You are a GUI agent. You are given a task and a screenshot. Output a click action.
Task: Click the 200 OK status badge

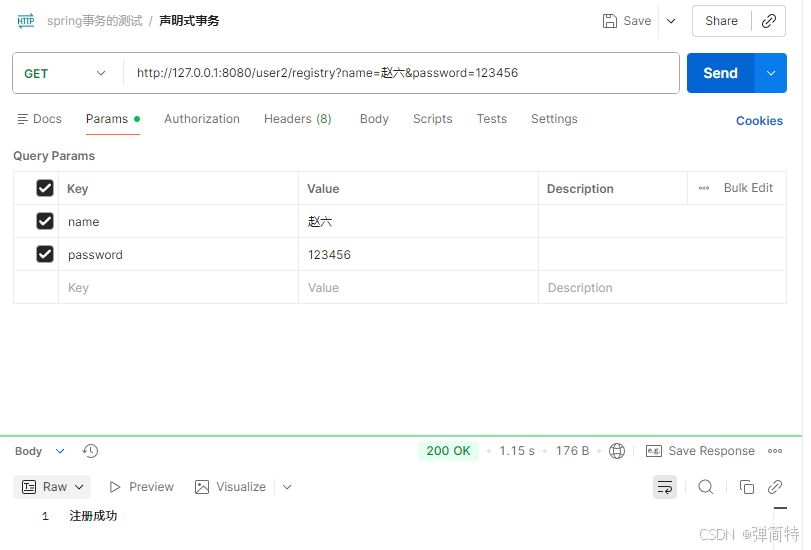pyautogui.click(x=448, y=451)
